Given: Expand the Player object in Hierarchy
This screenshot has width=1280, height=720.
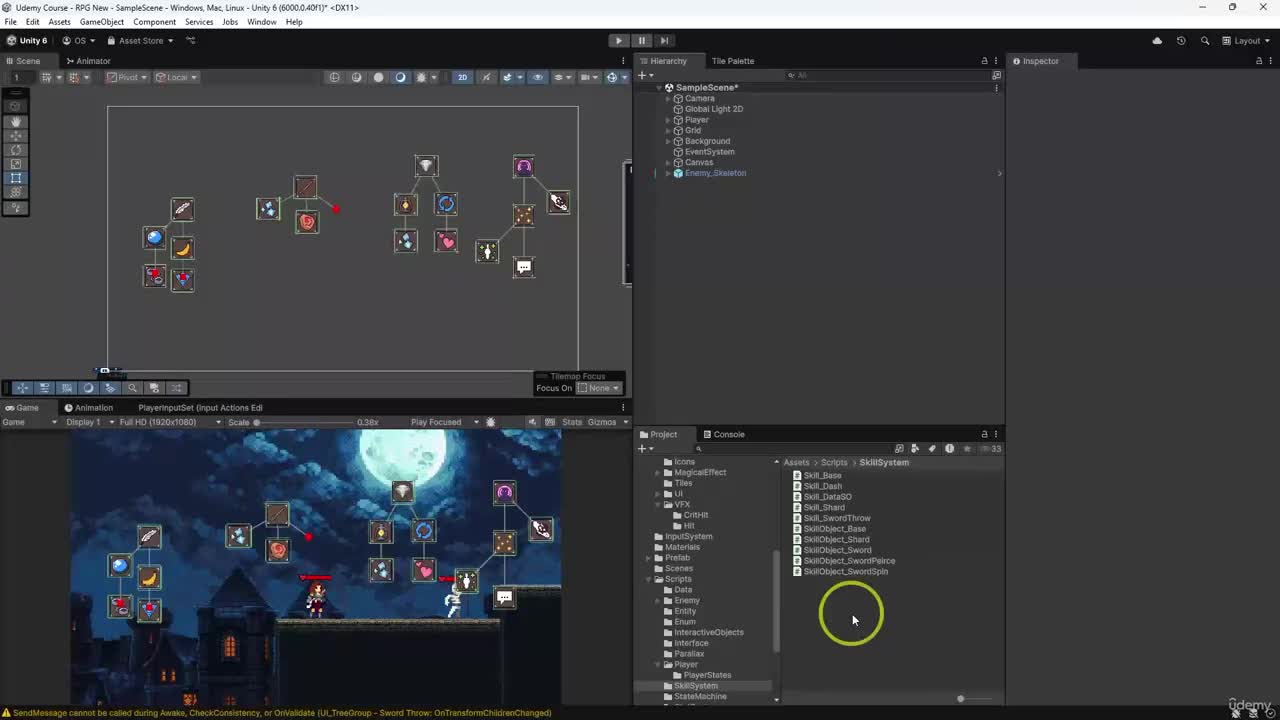Looking at the screenshot, I should [668, 120].
